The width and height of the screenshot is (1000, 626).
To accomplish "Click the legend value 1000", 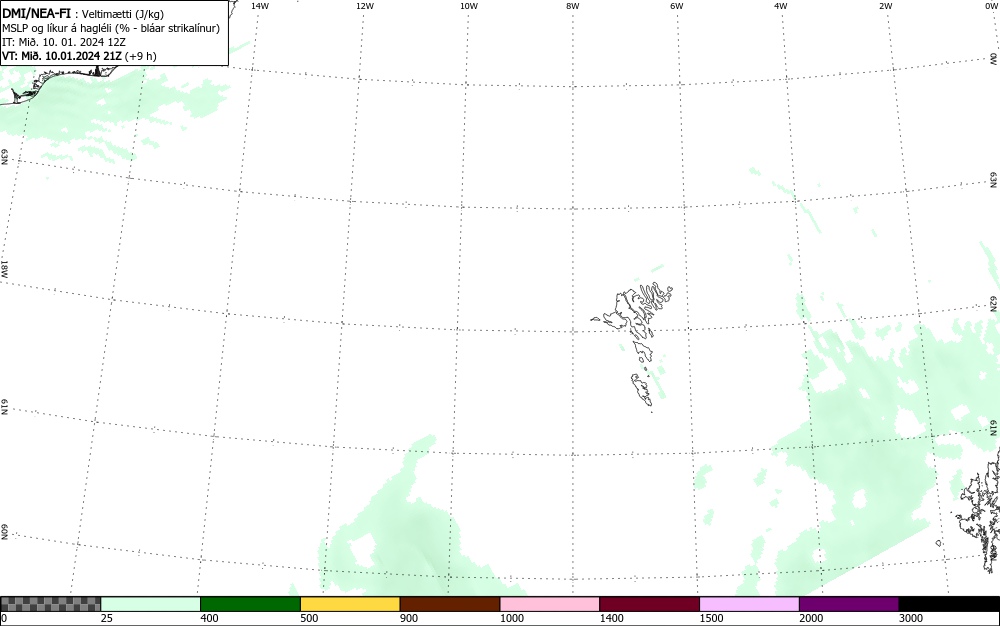I will tap(511, 618).
